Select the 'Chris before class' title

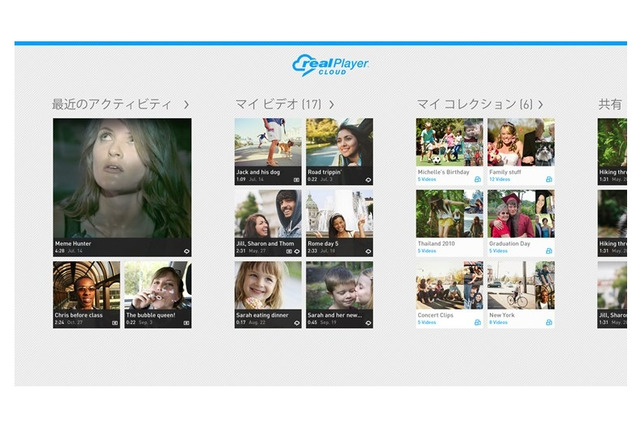(x=79, y=315)
